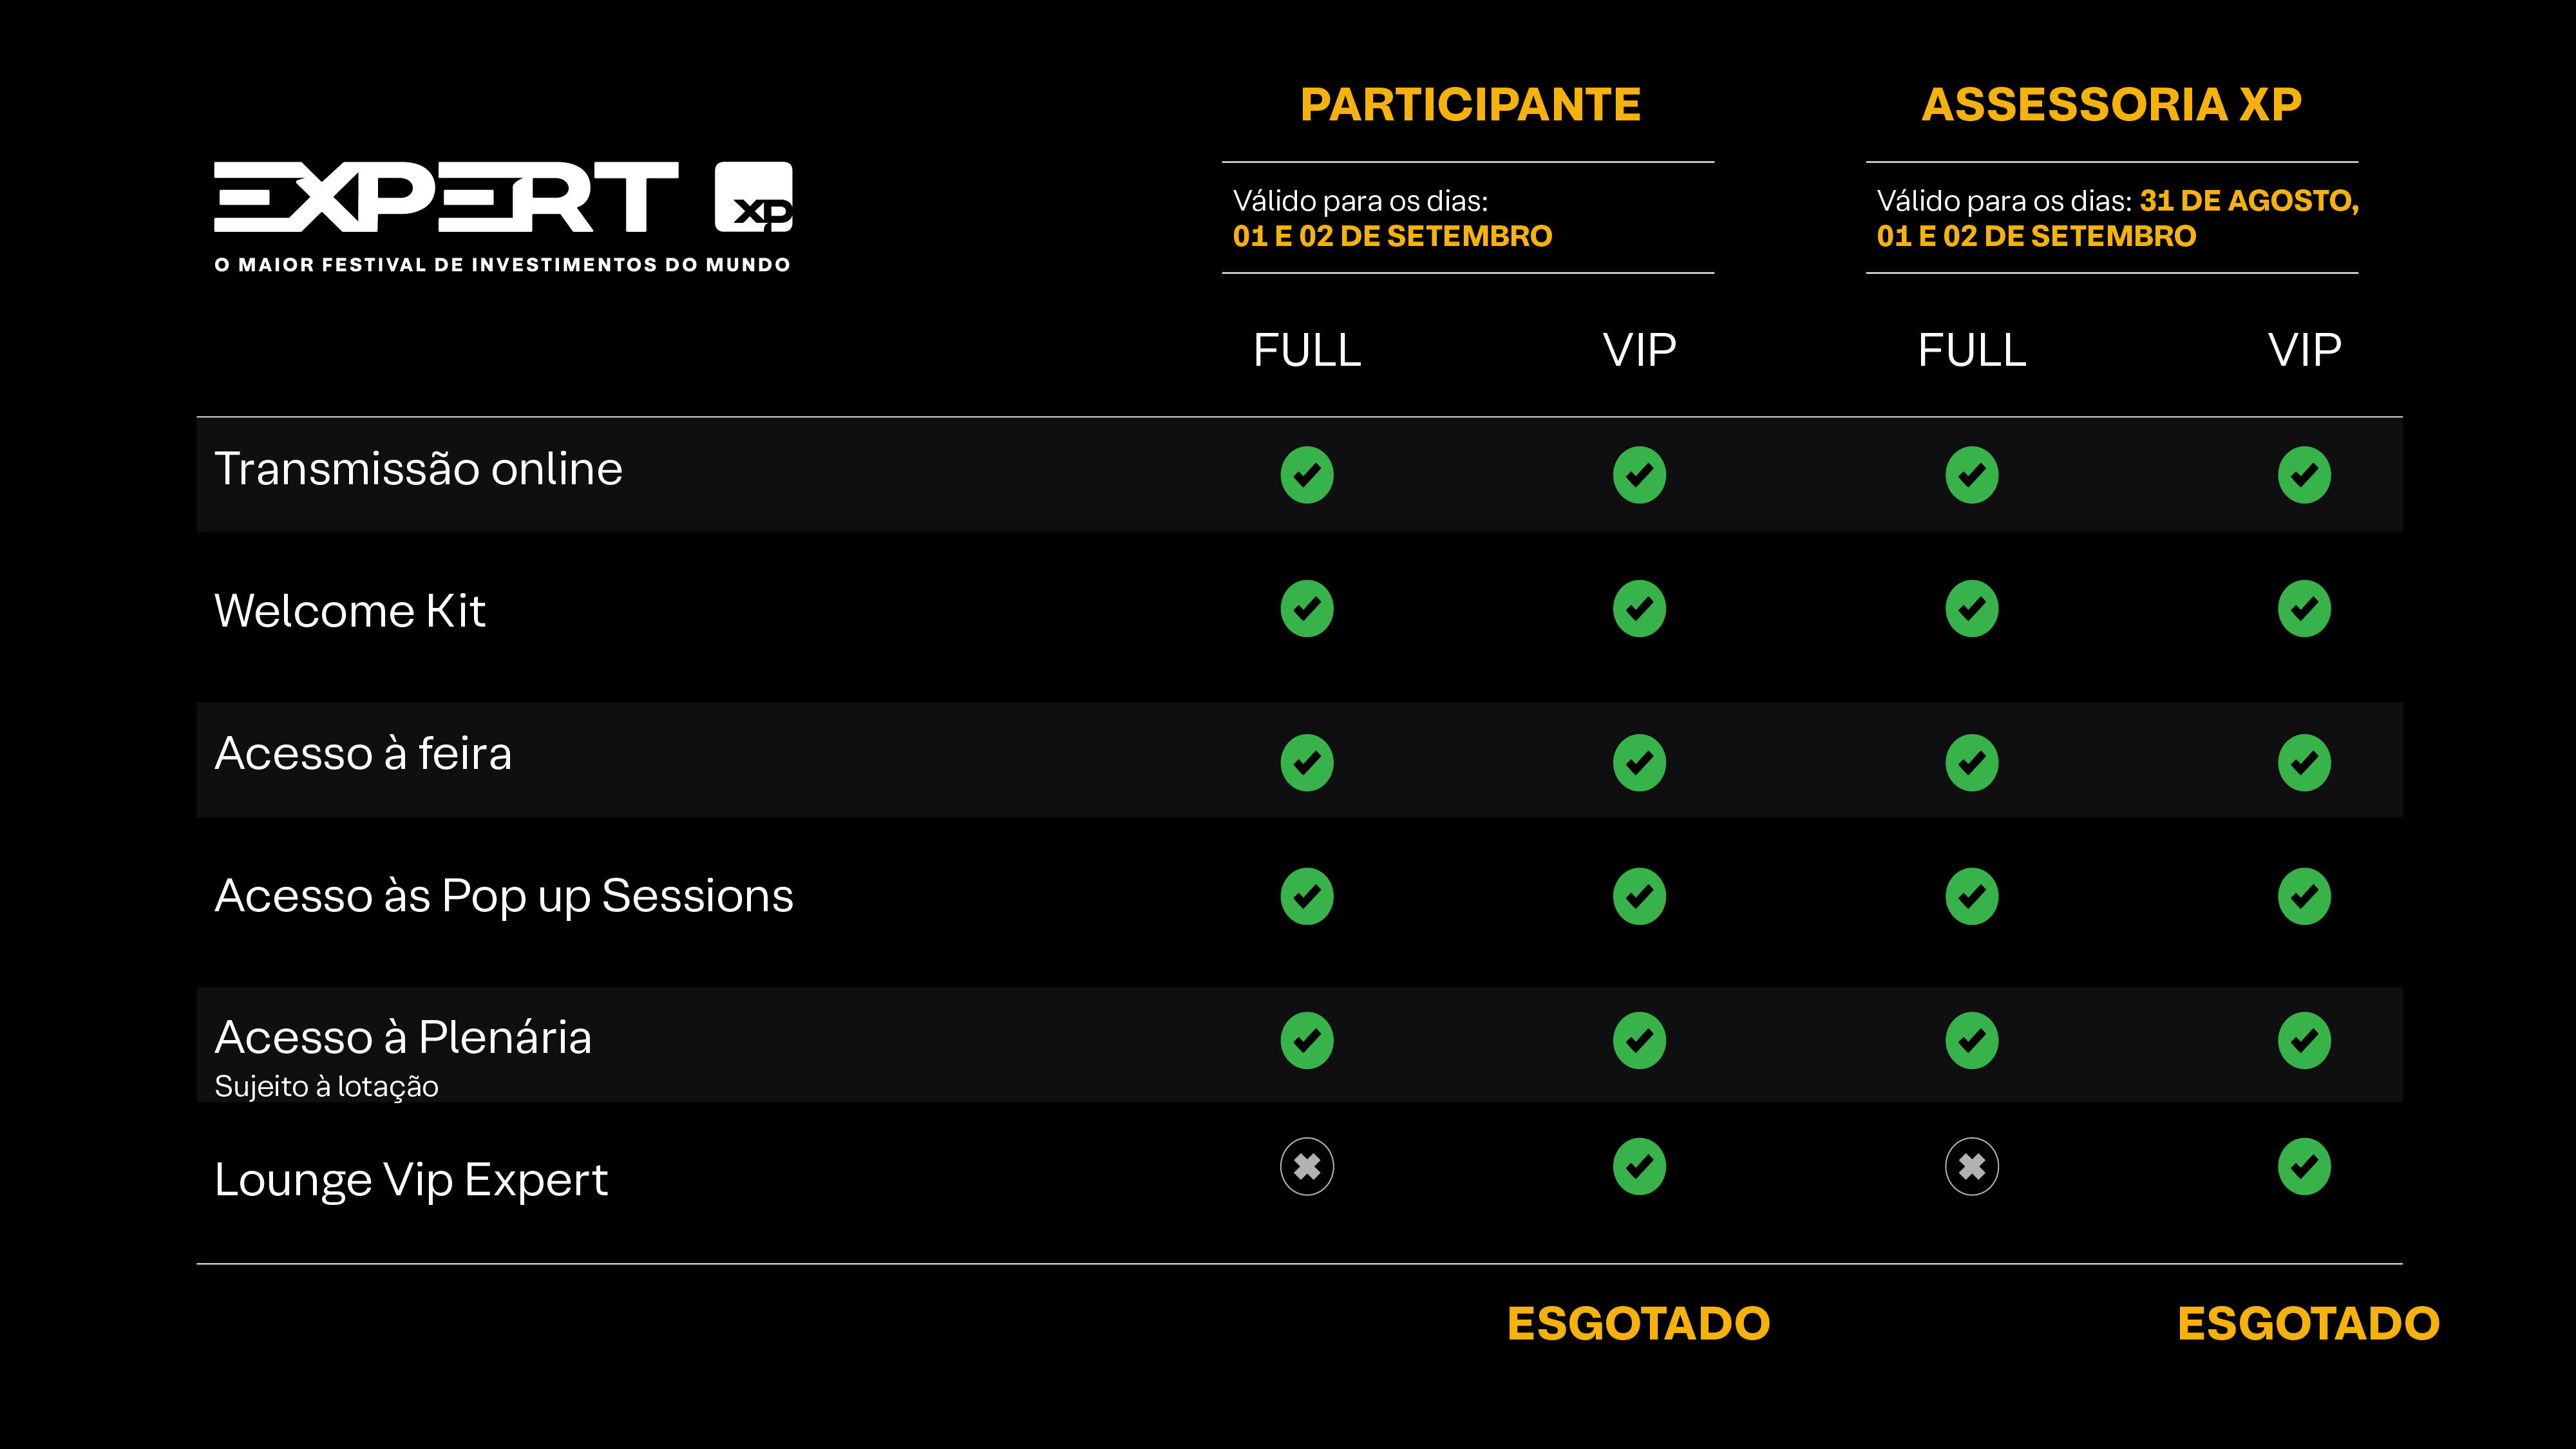This screenshot has width=2576, height=1449.
Task: Select the PARTICIPANTE heading
Action: click(x=1470, y=105)
